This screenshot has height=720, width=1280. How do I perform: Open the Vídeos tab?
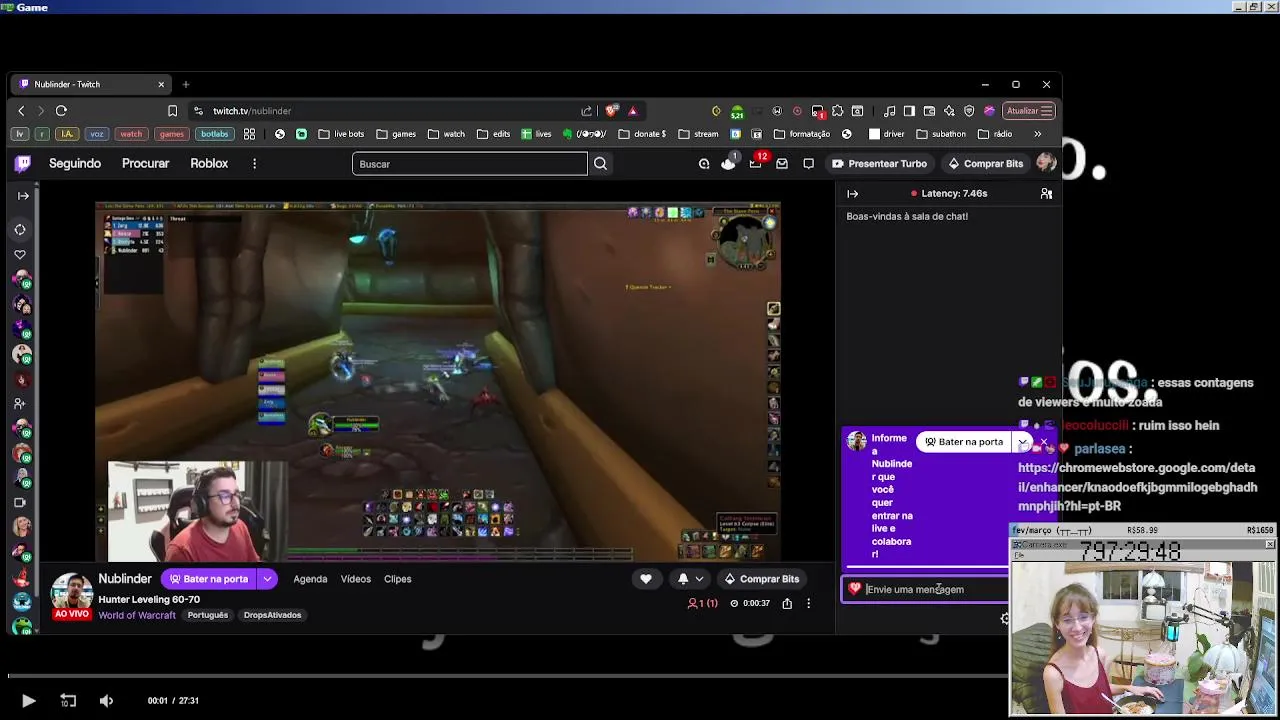click(x=355, y=579)
